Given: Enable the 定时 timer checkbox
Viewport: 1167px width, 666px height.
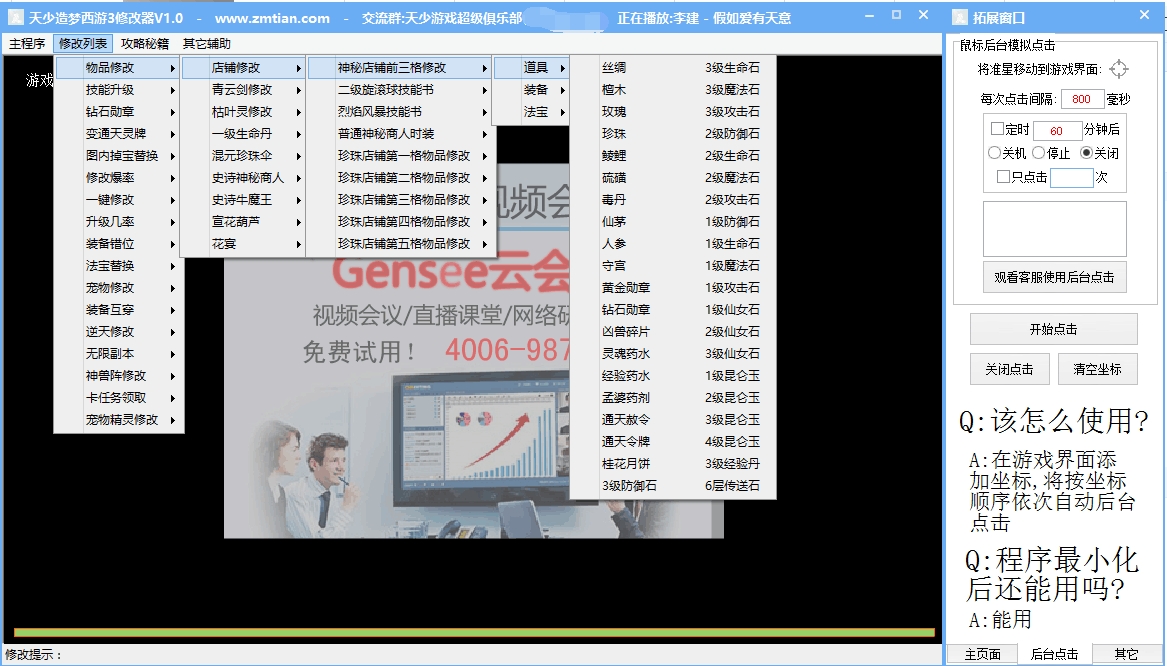Looking at the screenshot, I should [997, 129].
